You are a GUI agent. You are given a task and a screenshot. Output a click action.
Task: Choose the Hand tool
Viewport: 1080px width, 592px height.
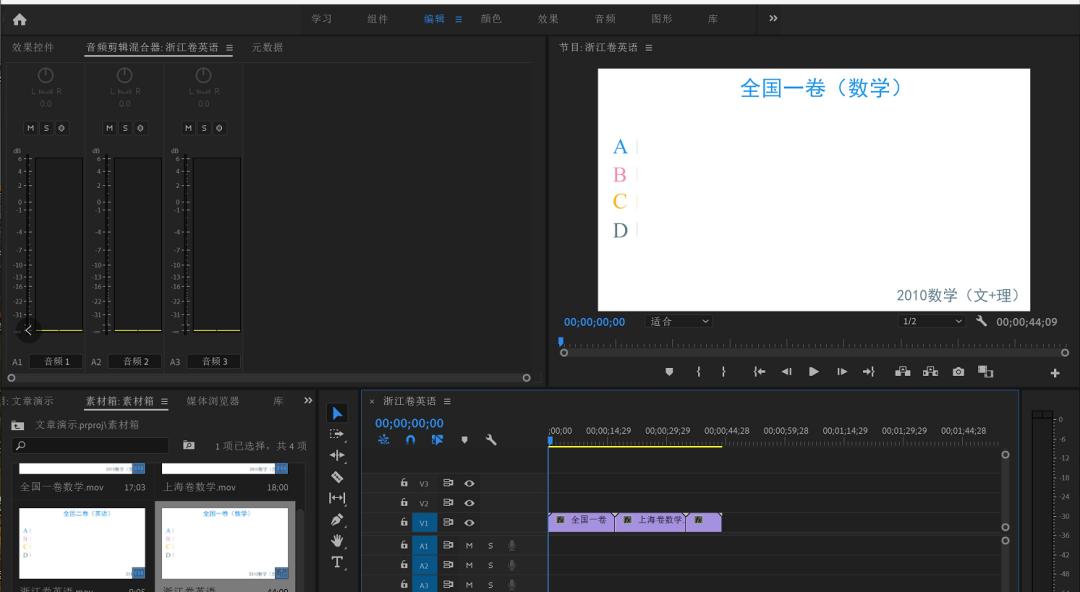(337, 540)
